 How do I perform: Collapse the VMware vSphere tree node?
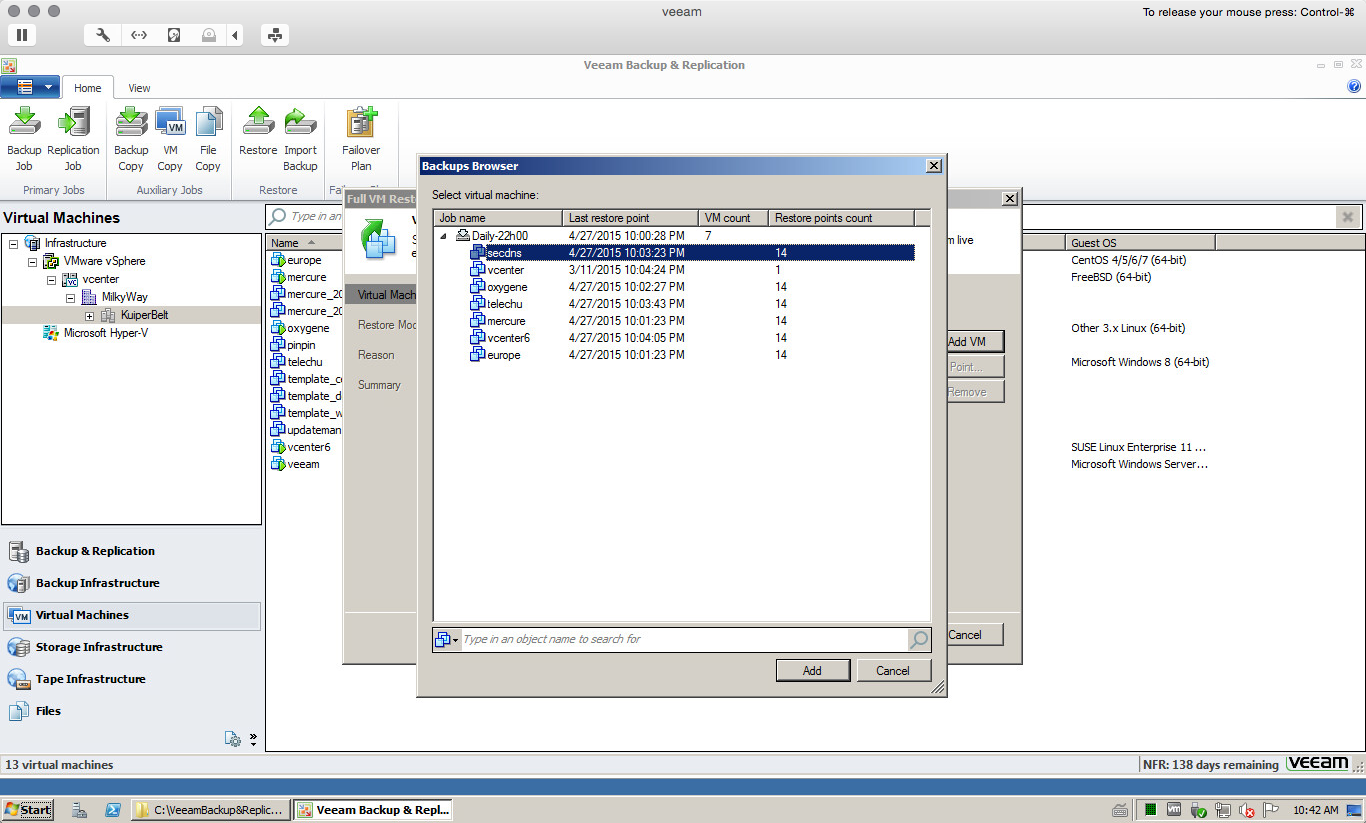tap(32, 262)
